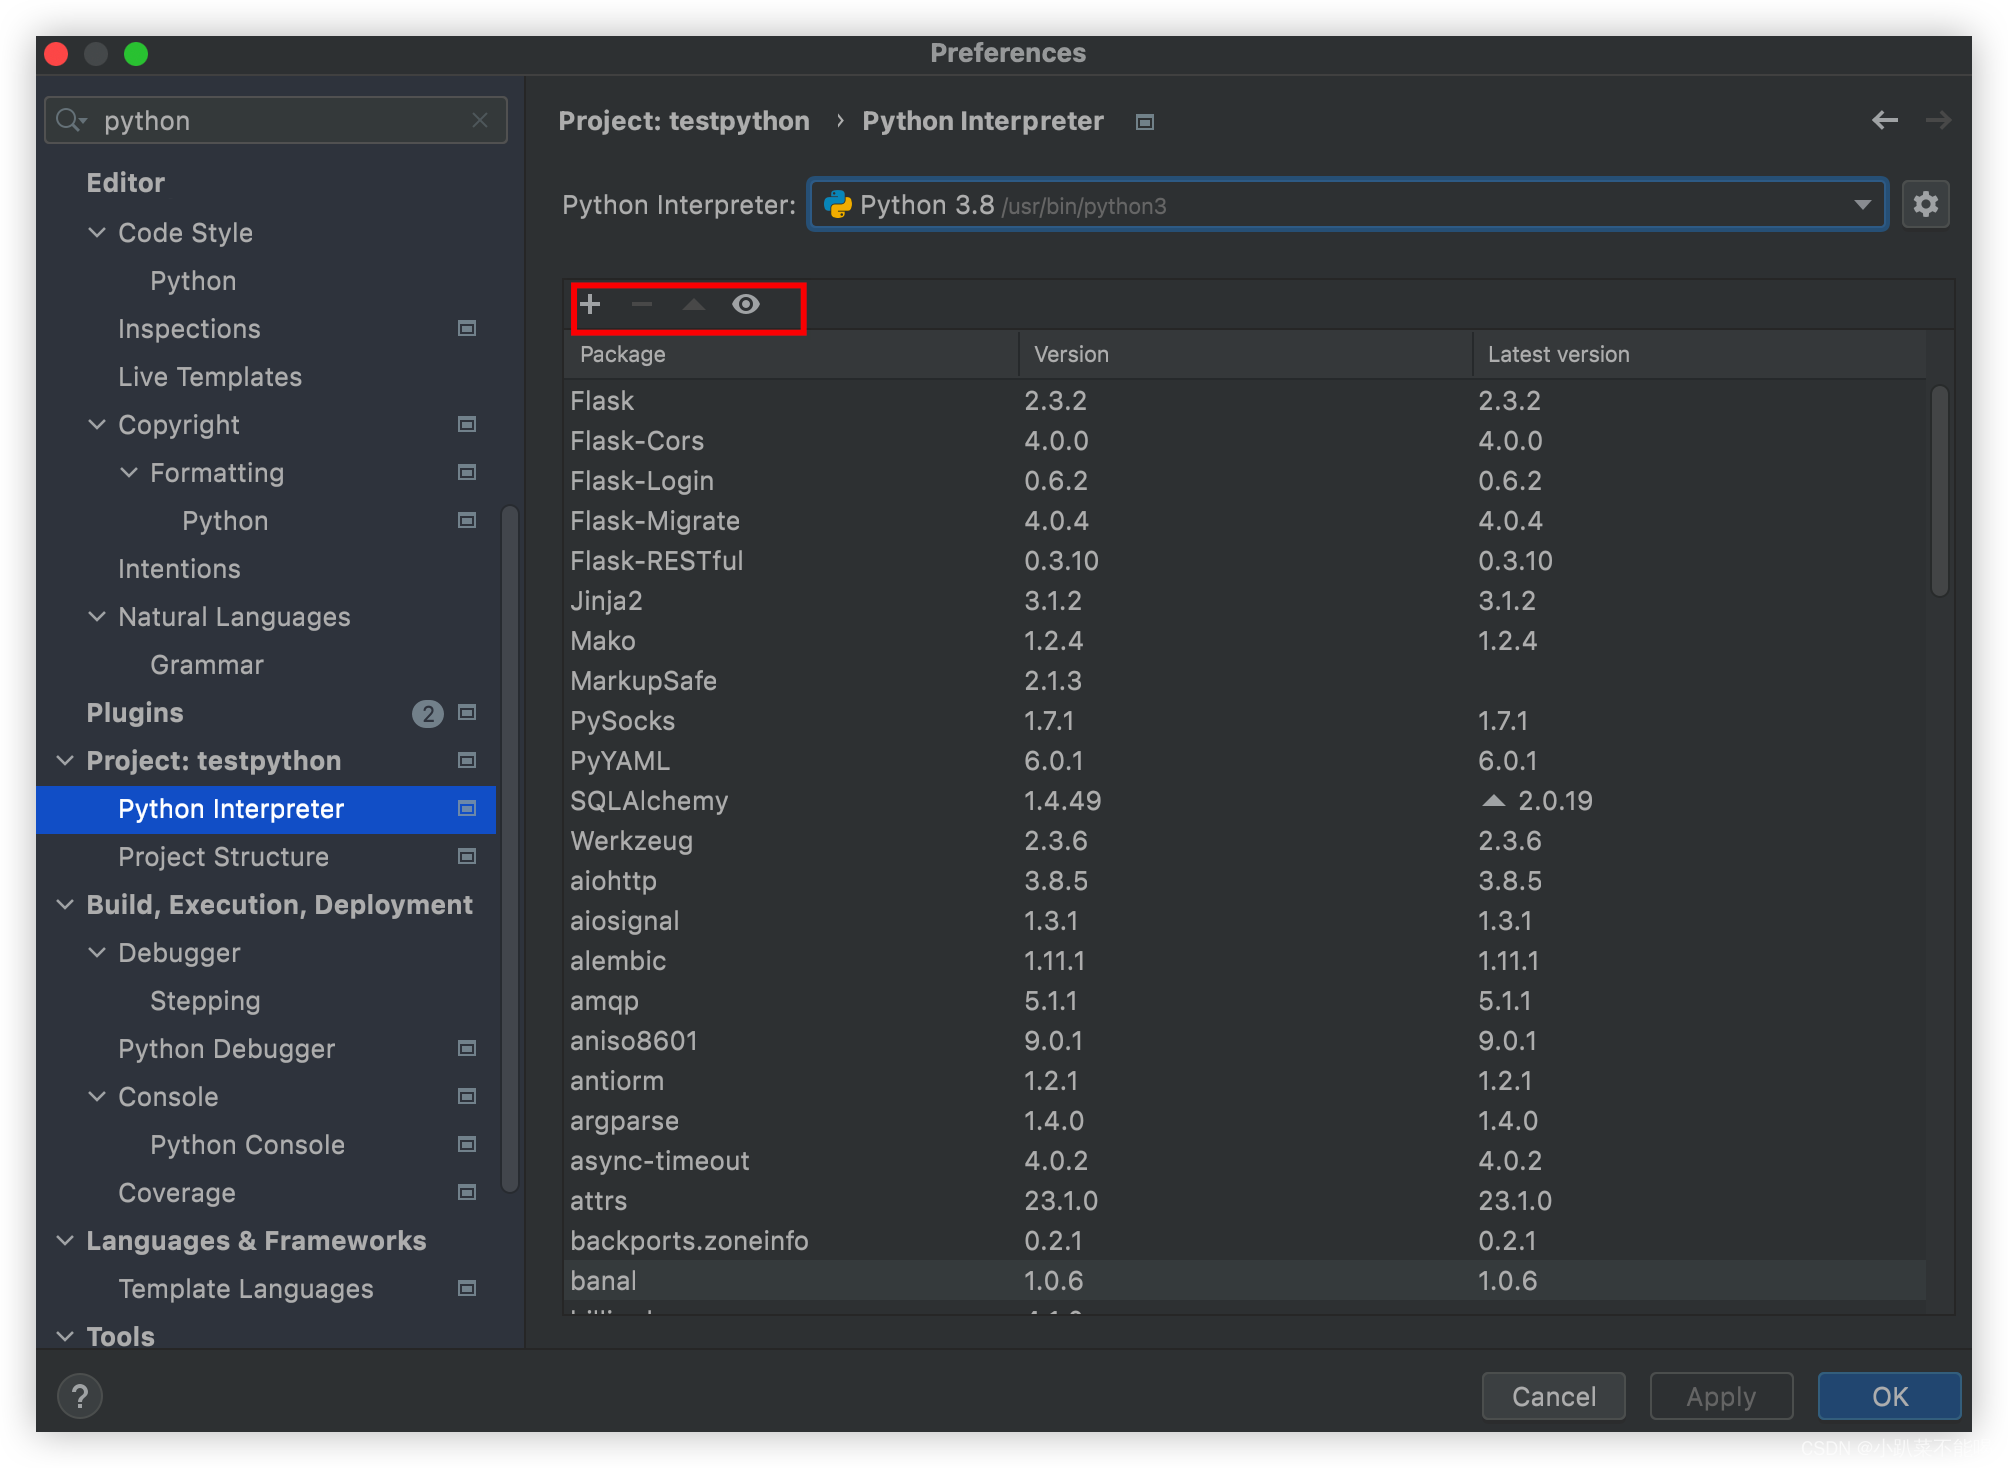Clear the python search field with X

pyautogui.click(x=480, y=120)
